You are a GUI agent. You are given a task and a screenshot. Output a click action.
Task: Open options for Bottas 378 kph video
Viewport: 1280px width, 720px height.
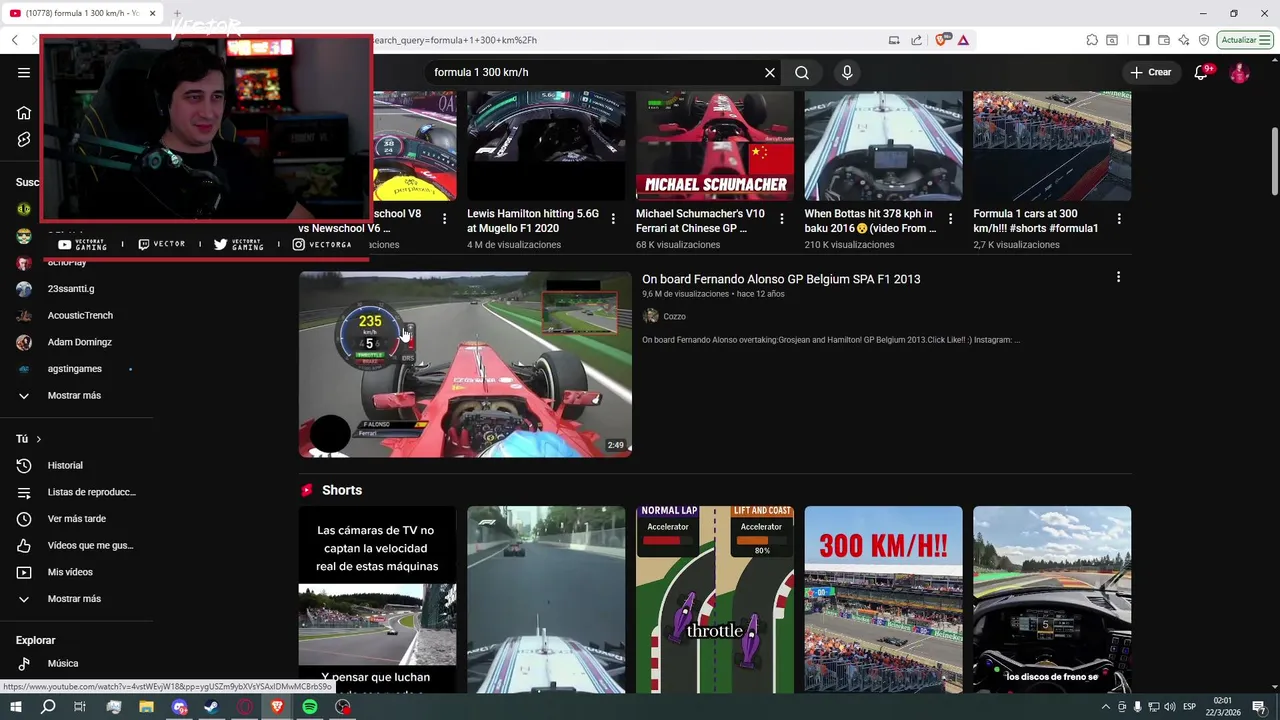950,219
